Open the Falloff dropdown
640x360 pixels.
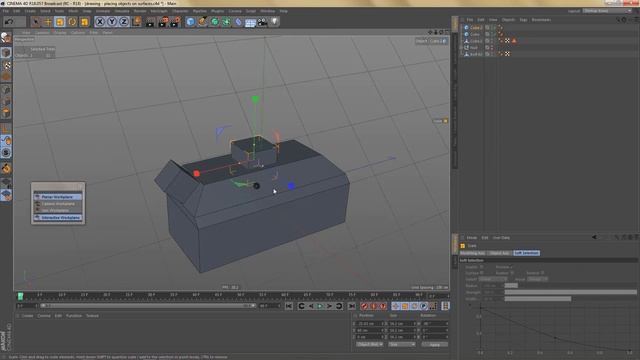(x=493, y=279)
